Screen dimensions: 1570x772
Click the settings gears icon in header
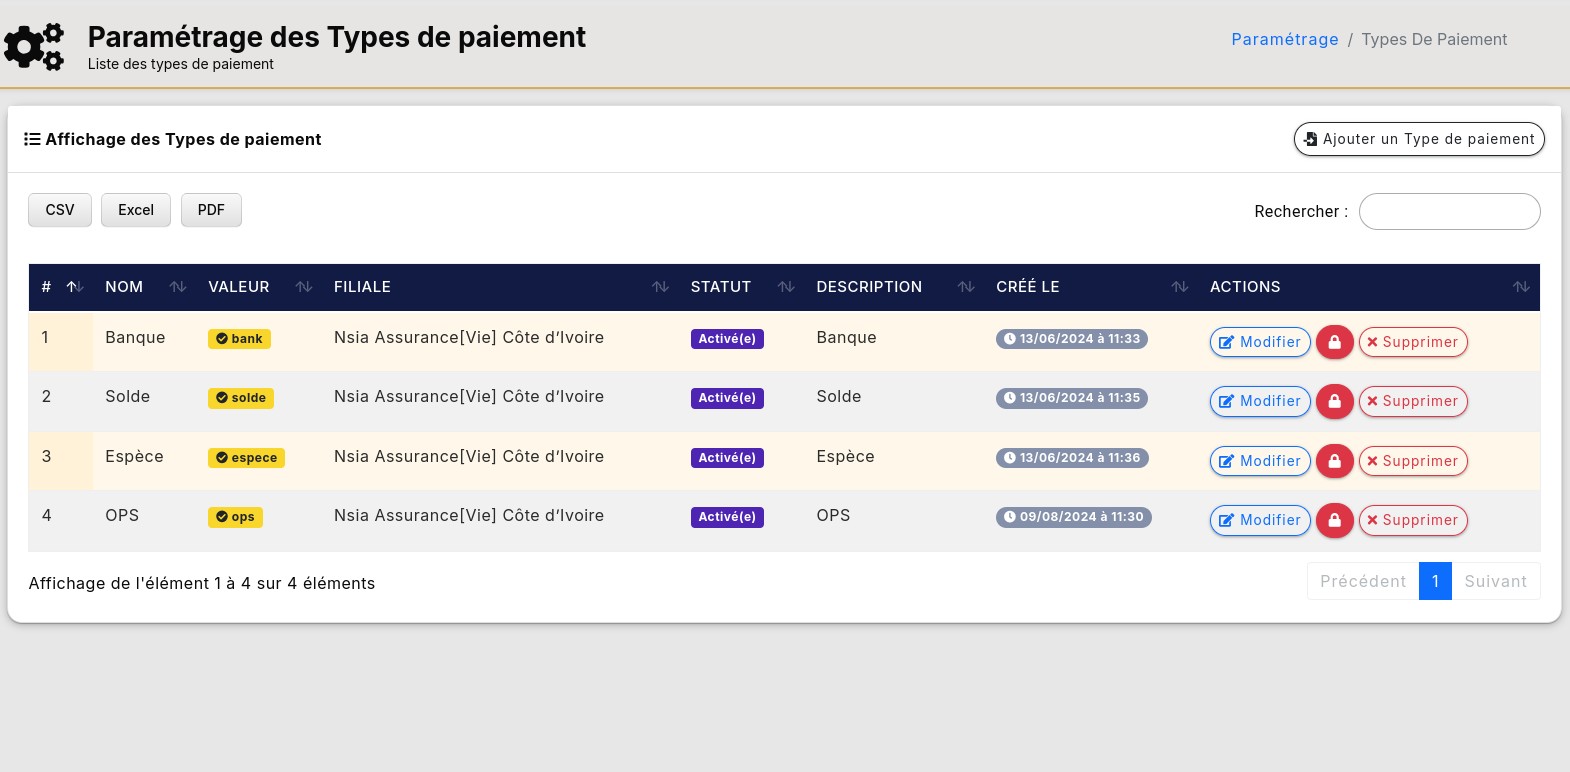pyautogui.click(x=35, y=46)
